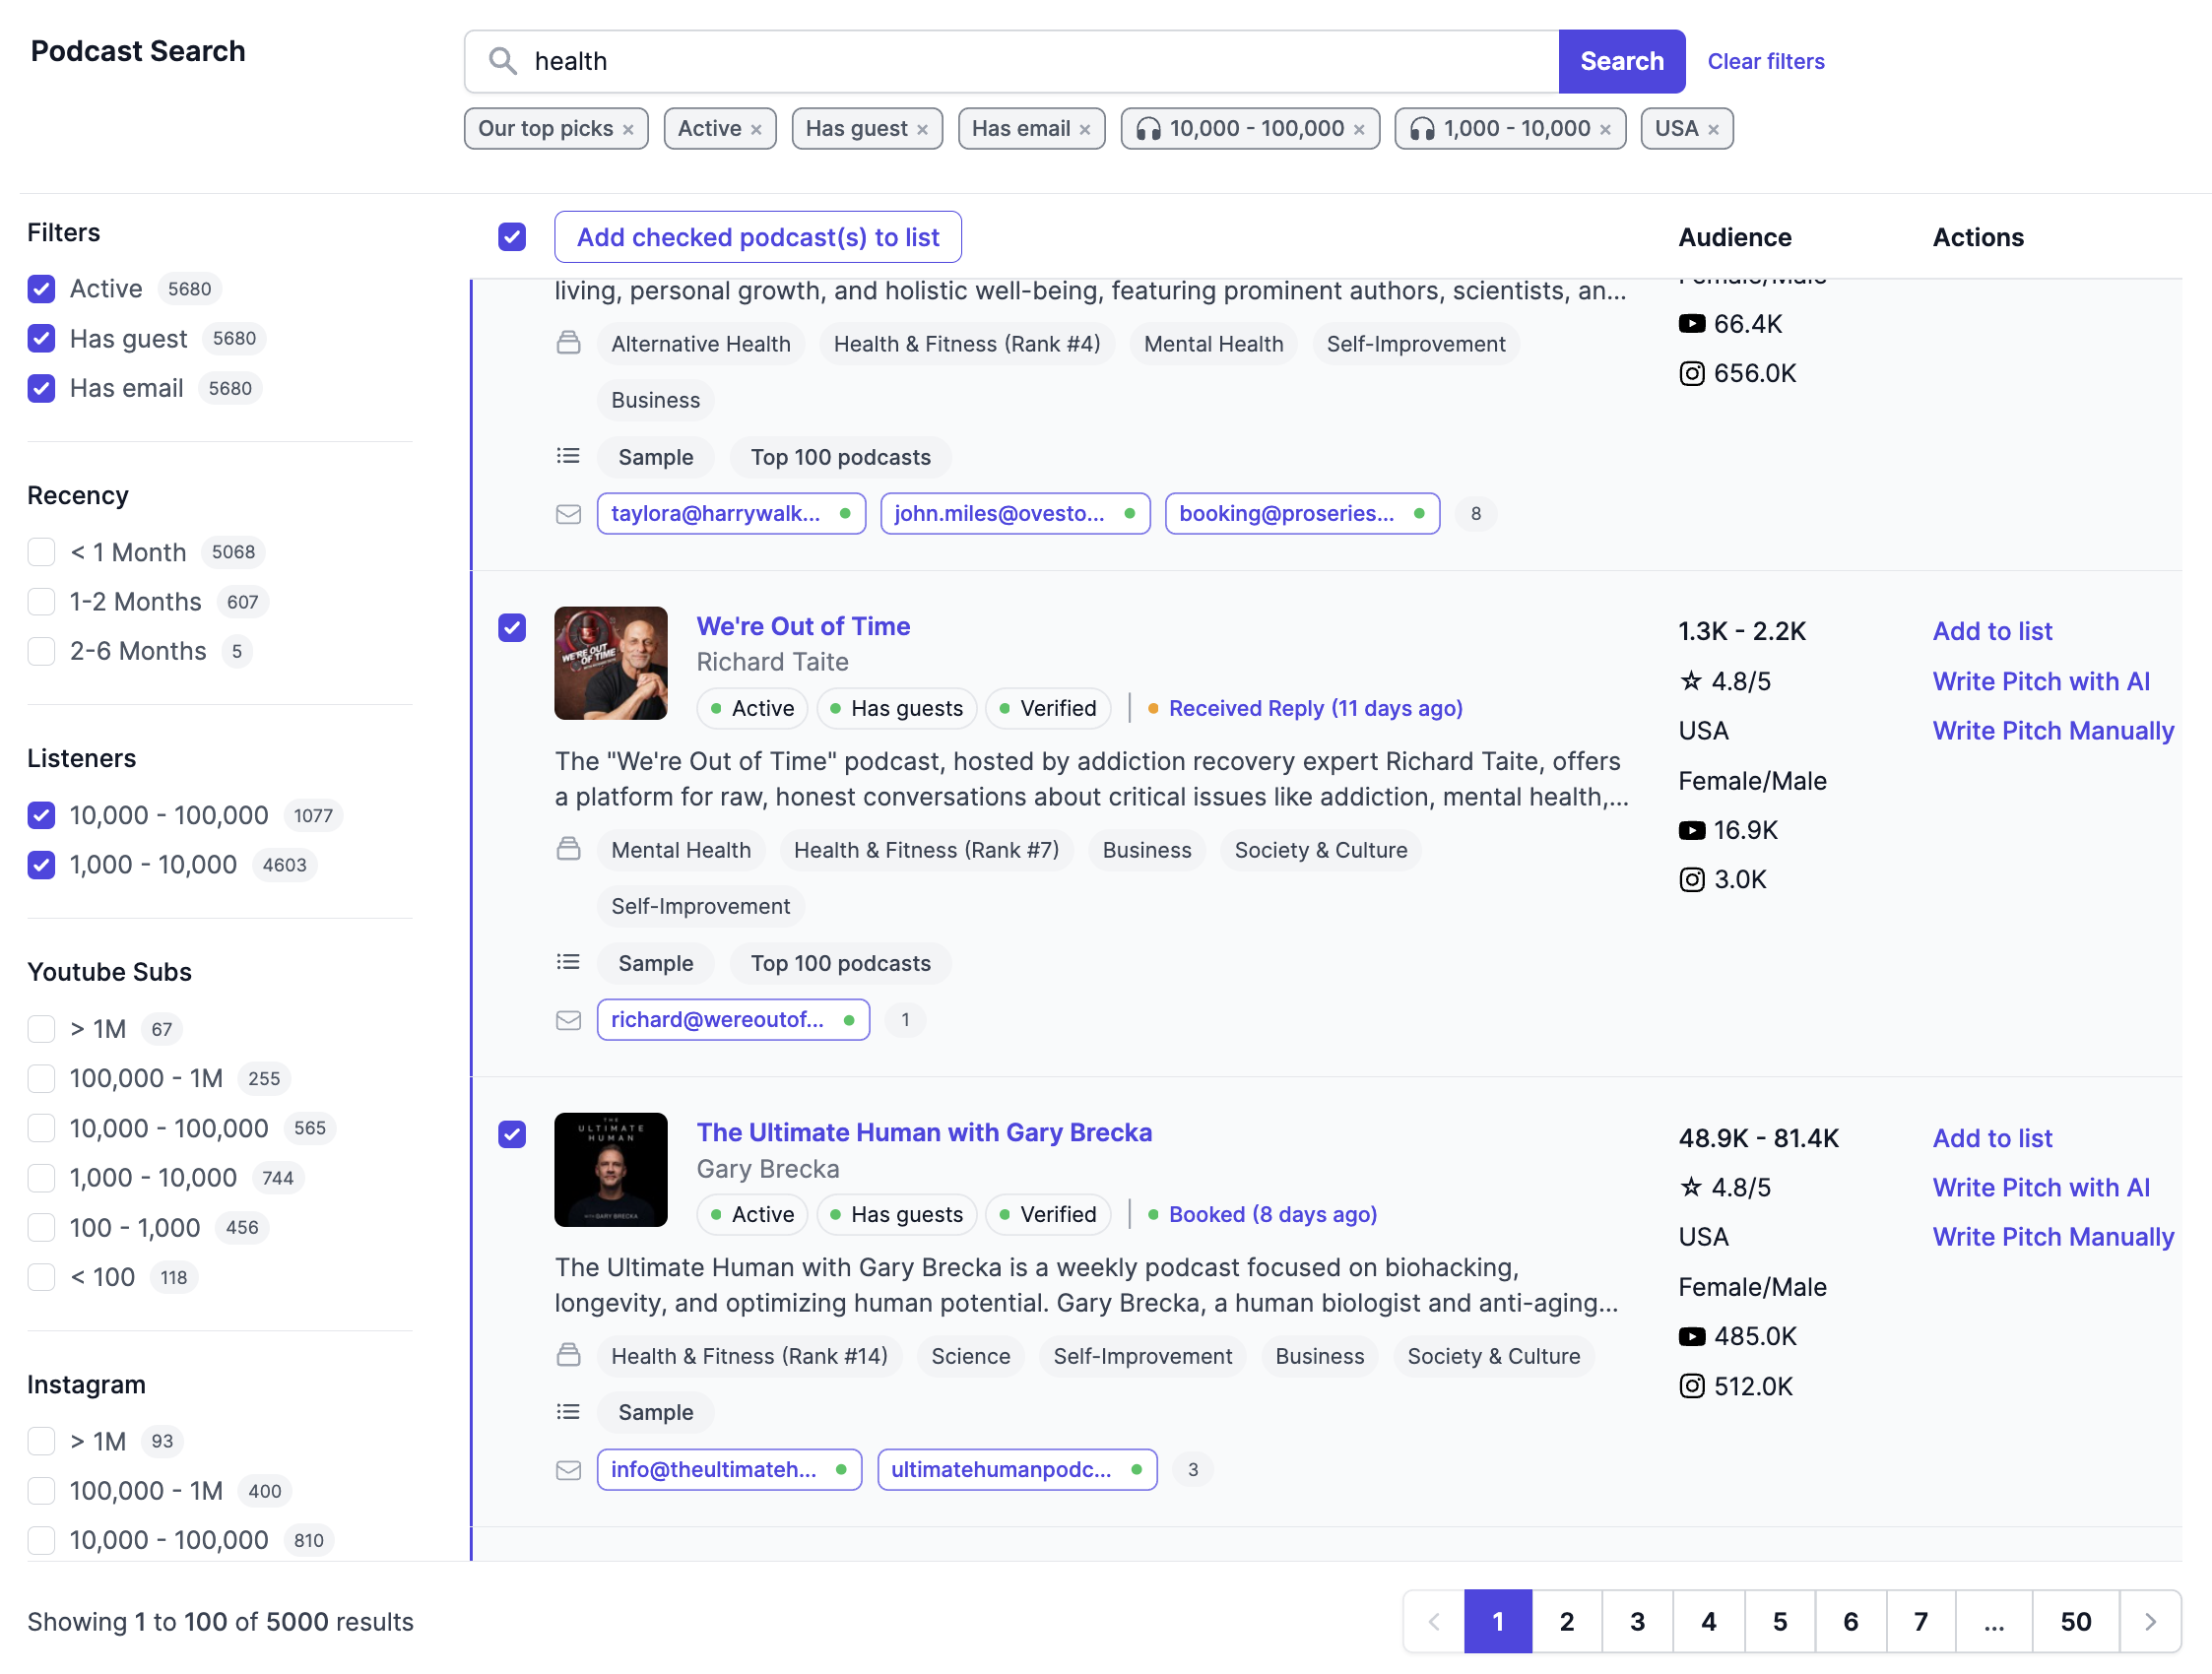The width and height of the screenshot is (2212, 1674).
Task: Click the previous page arrow
Action: (1434, 1622)
